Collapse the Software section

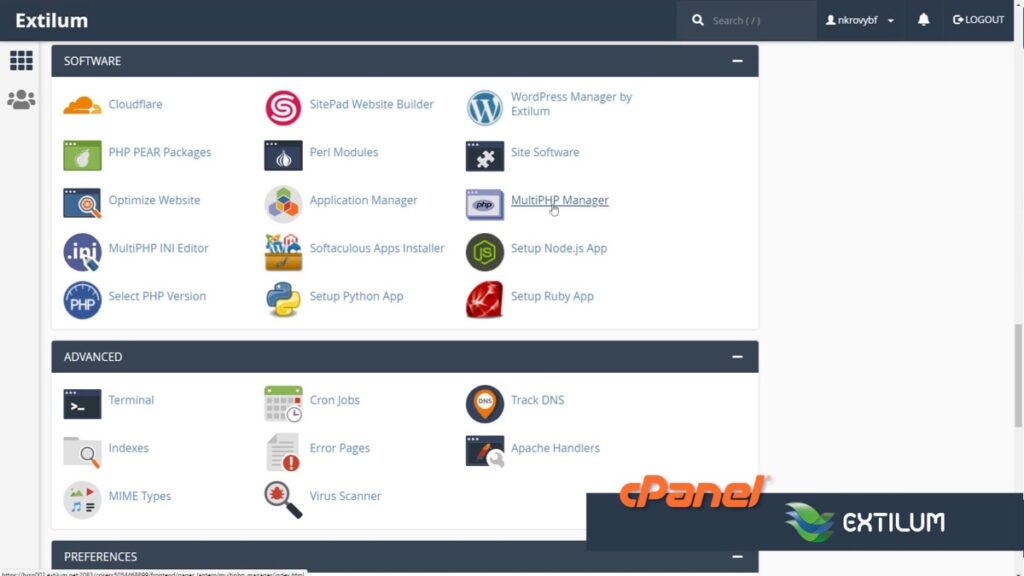pyautogui.click(x=737, y=61)
